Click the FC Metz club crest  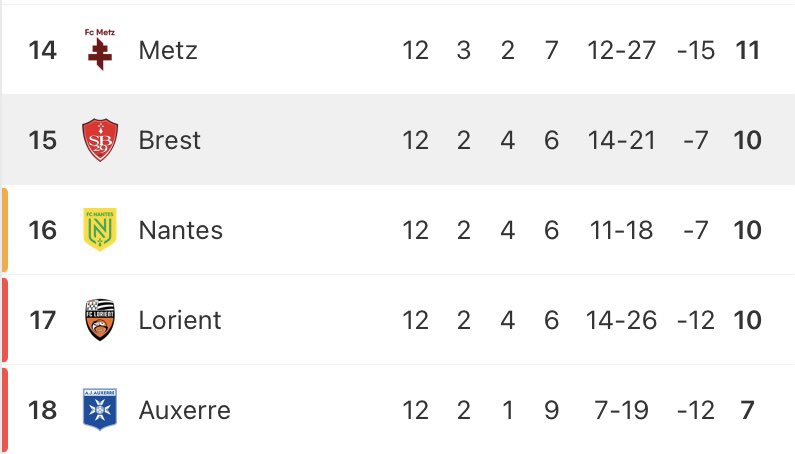point(100,49)
